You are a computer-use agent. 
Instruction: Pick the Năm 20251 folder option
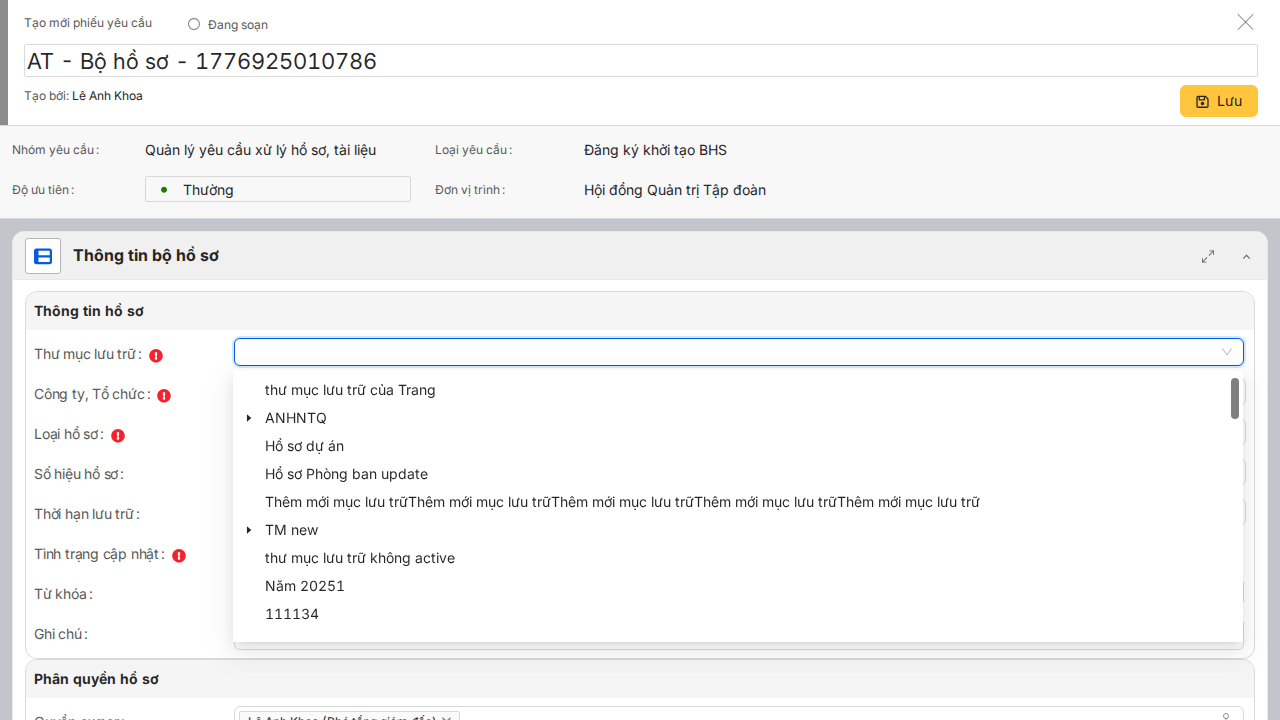click(304, 586)
